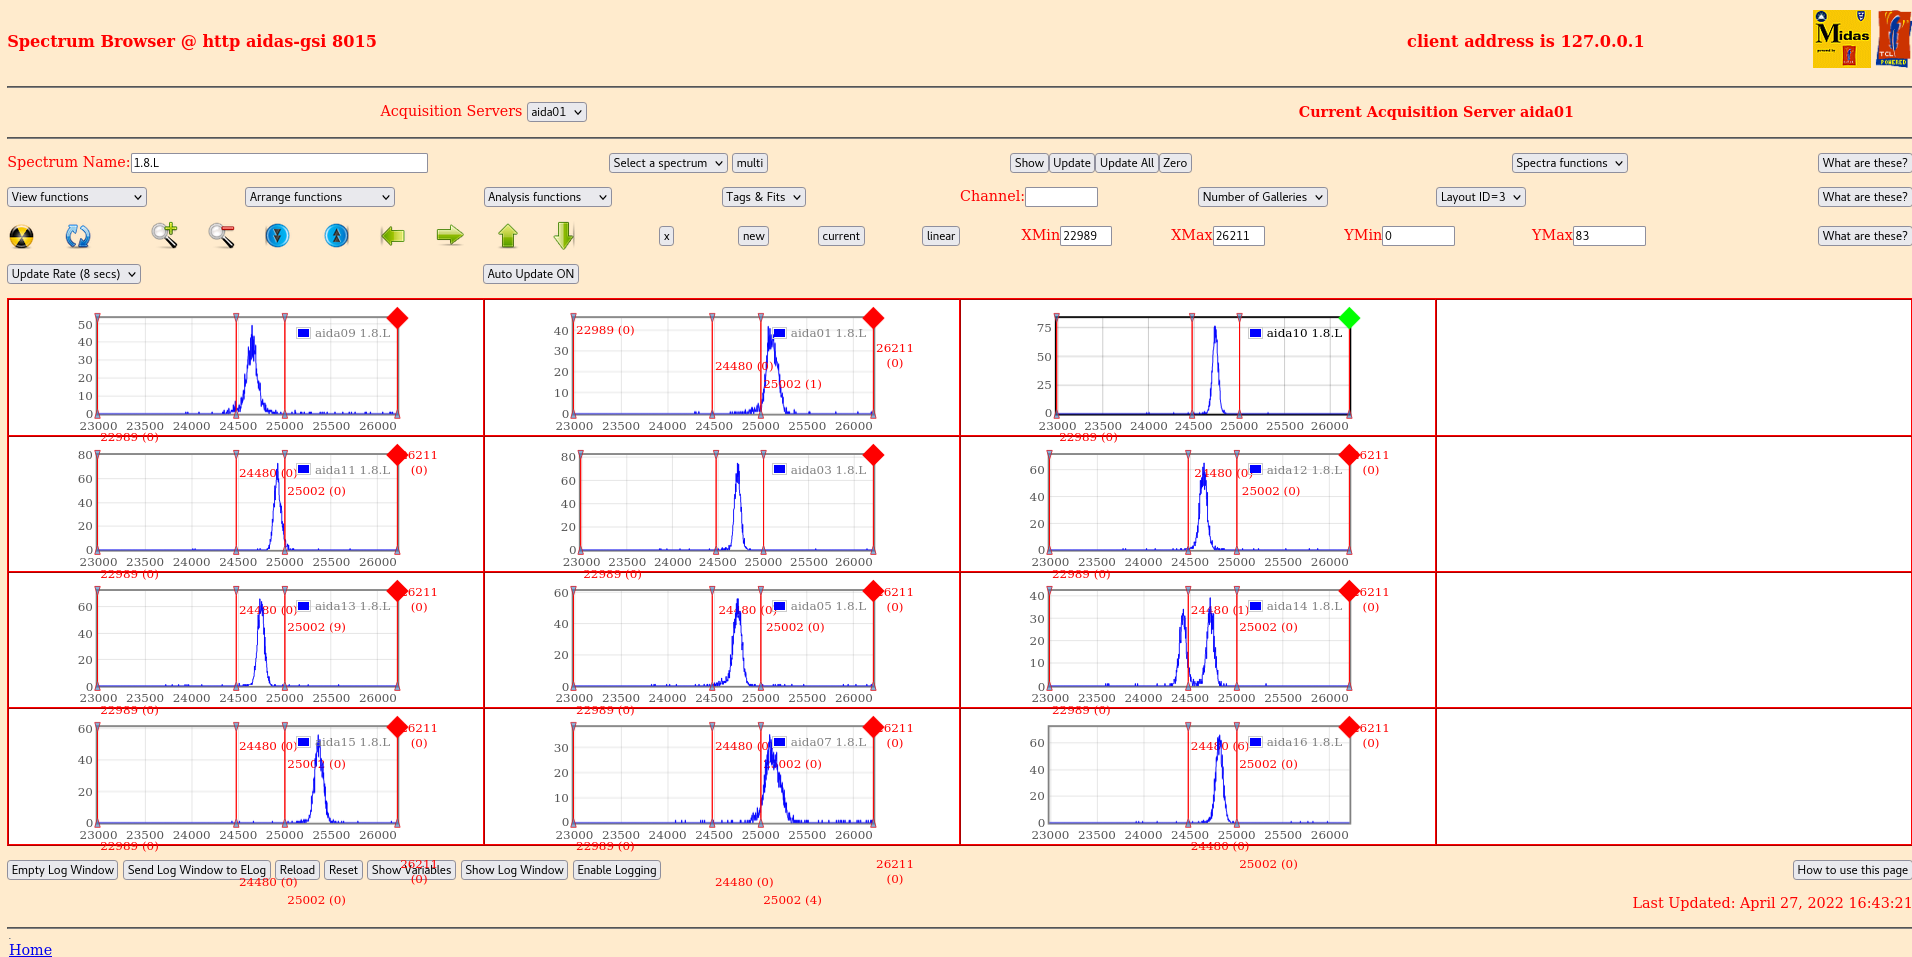
Task: Click Empty Log Window button
Action: (x=63, y=870)
